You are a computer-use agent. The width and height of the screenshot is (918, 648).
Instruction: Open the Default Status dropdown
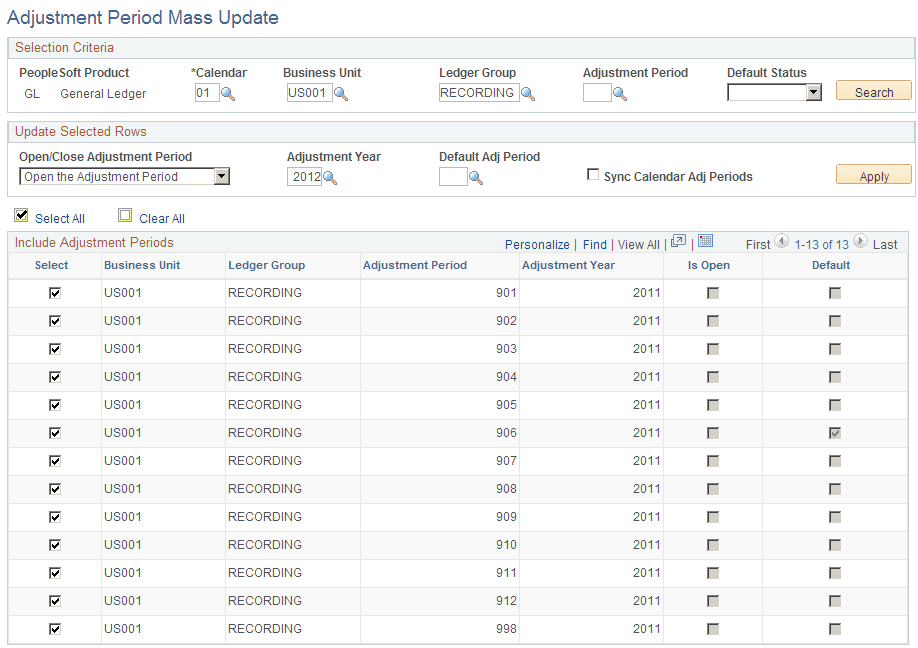(x=815, y=92)
